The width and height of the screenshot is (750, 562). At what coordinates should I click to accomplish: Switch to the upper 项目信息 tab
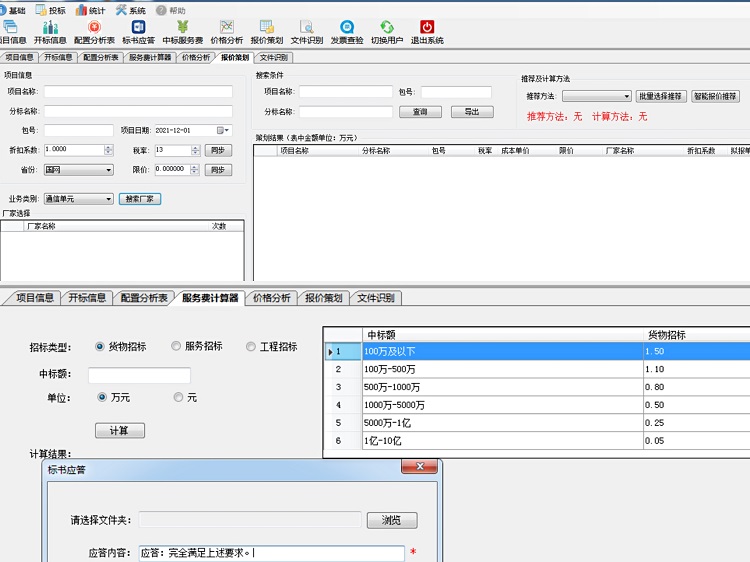(x=19, y=57)
